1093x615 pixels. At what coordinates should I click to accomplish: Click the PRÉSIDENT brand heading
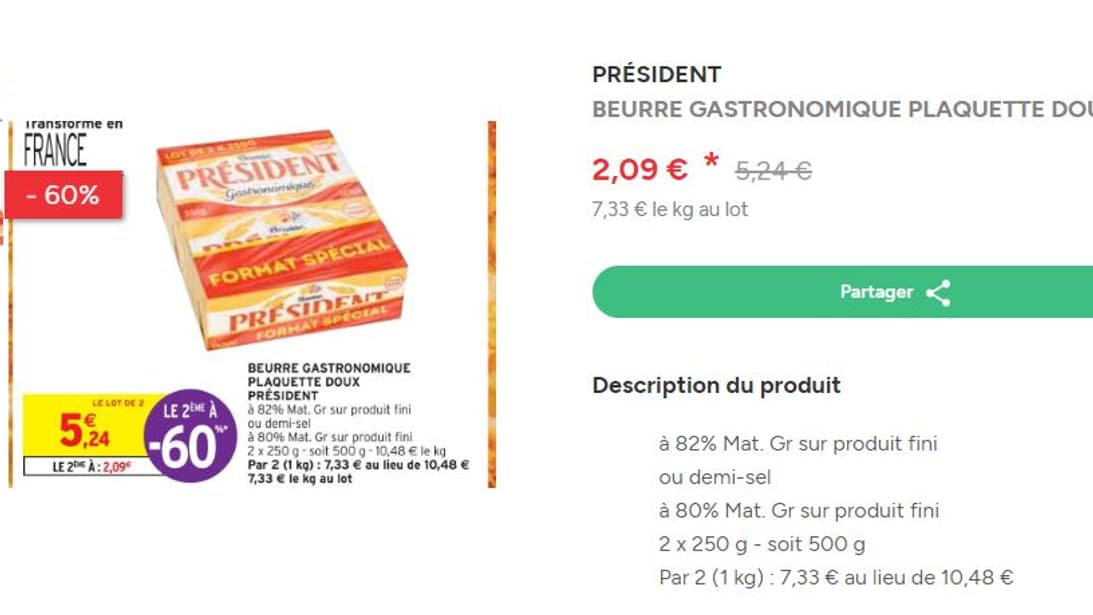[656, 75]
